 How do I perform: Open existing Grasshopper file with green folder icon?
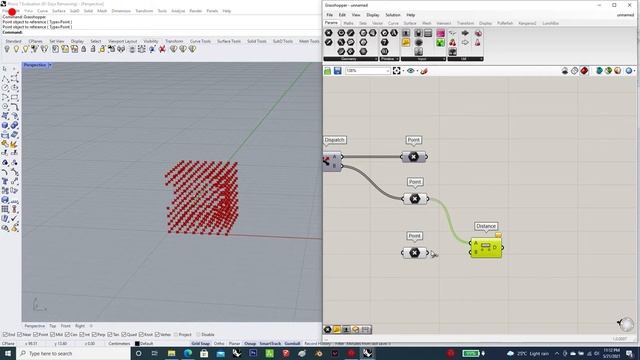[327, 71]
